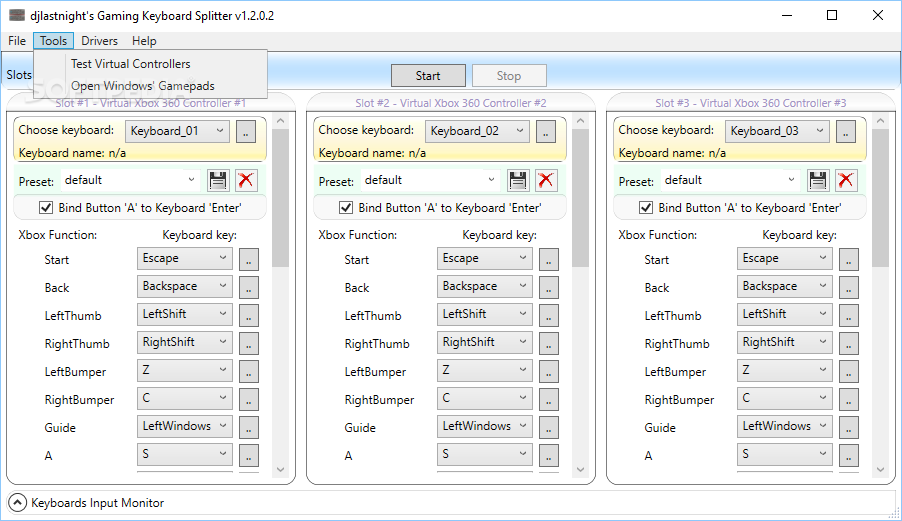
Task: Open Preset default dropdown in Slot #1
Action: [130, 180]
